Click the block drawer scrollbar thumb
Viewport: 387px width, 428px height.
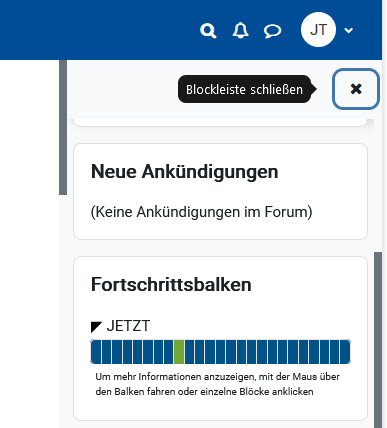tap(378, 340)
